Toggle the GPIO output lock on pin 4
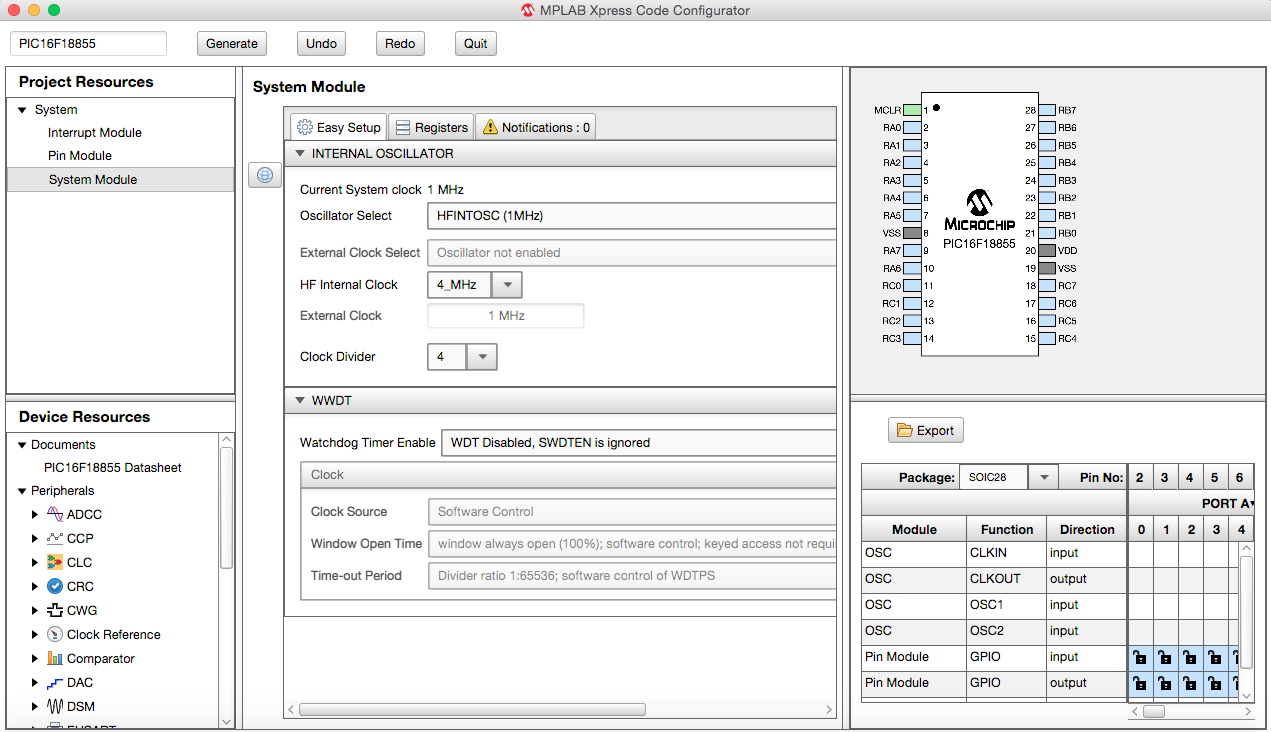This screenshot has height=732, width=1271. 1190,683
